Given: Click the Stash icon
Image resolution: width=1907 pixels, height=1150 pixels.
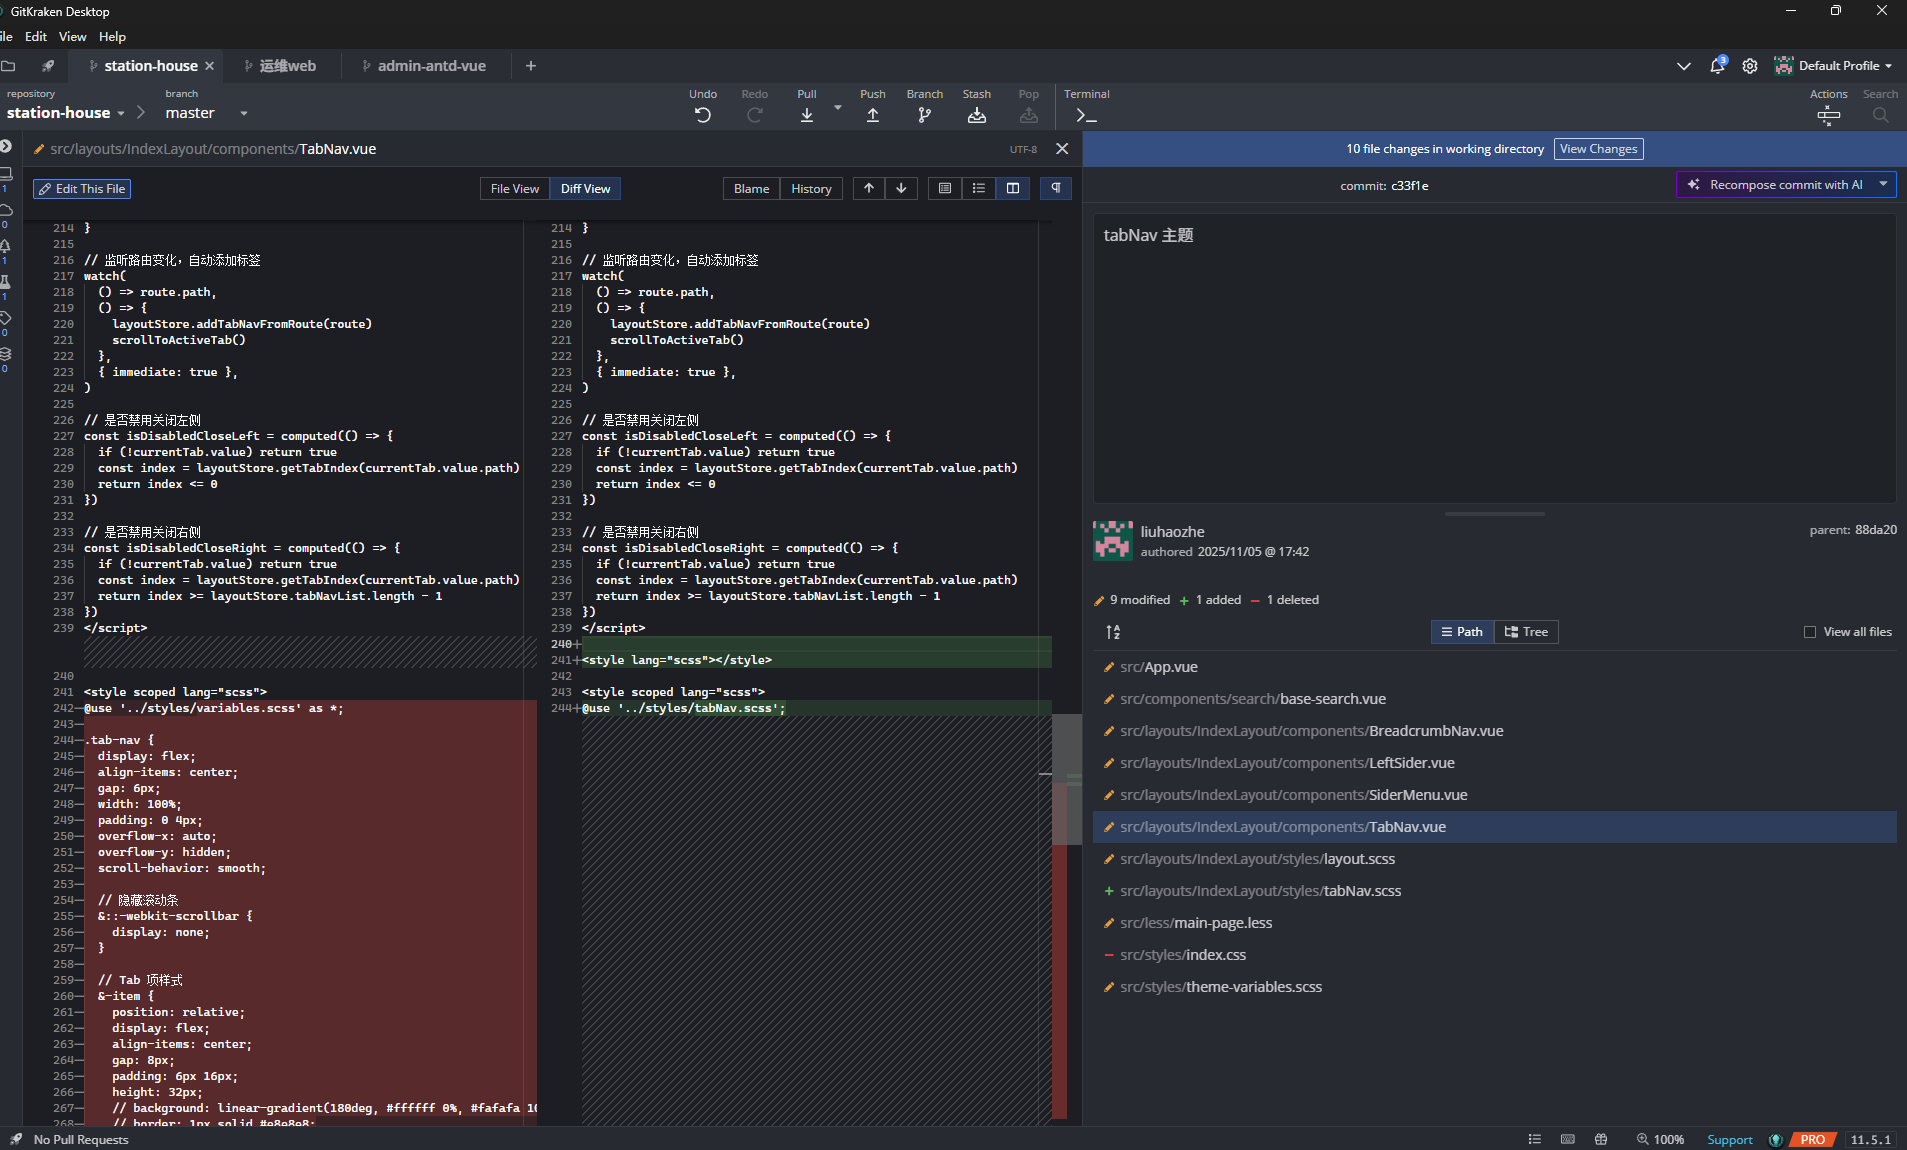Looking at the screenshot, I should 977,115.
